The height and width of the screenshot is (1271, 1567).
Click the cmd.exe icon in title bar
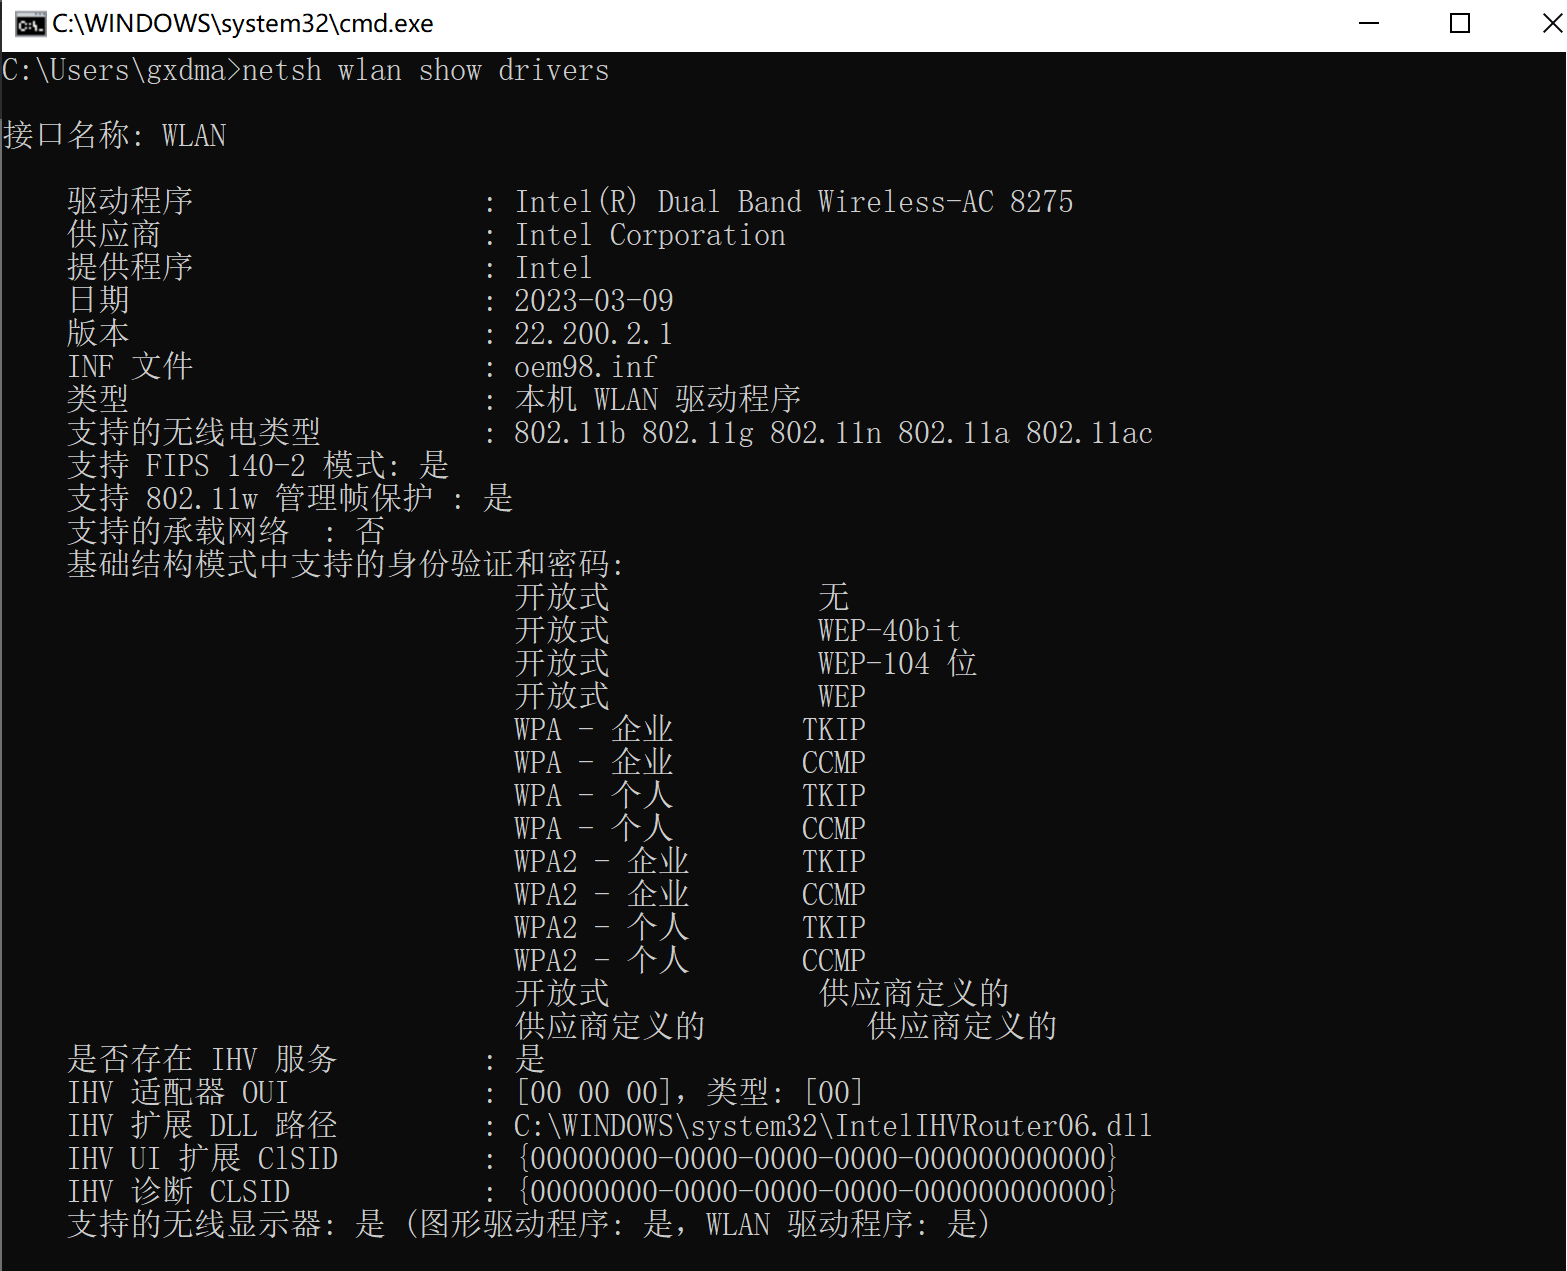click(x=30, y=24)
